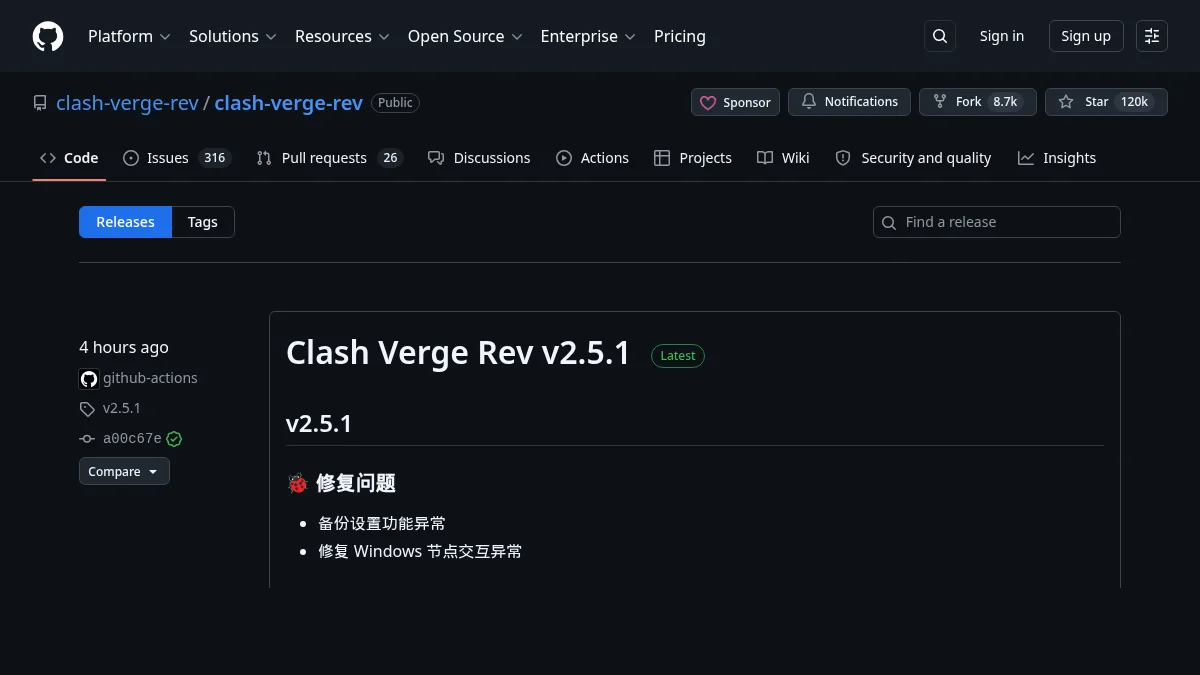Viewport: 1200px width, 675px height.
Task: Focus the Find a release field
Action: [997, 222]
